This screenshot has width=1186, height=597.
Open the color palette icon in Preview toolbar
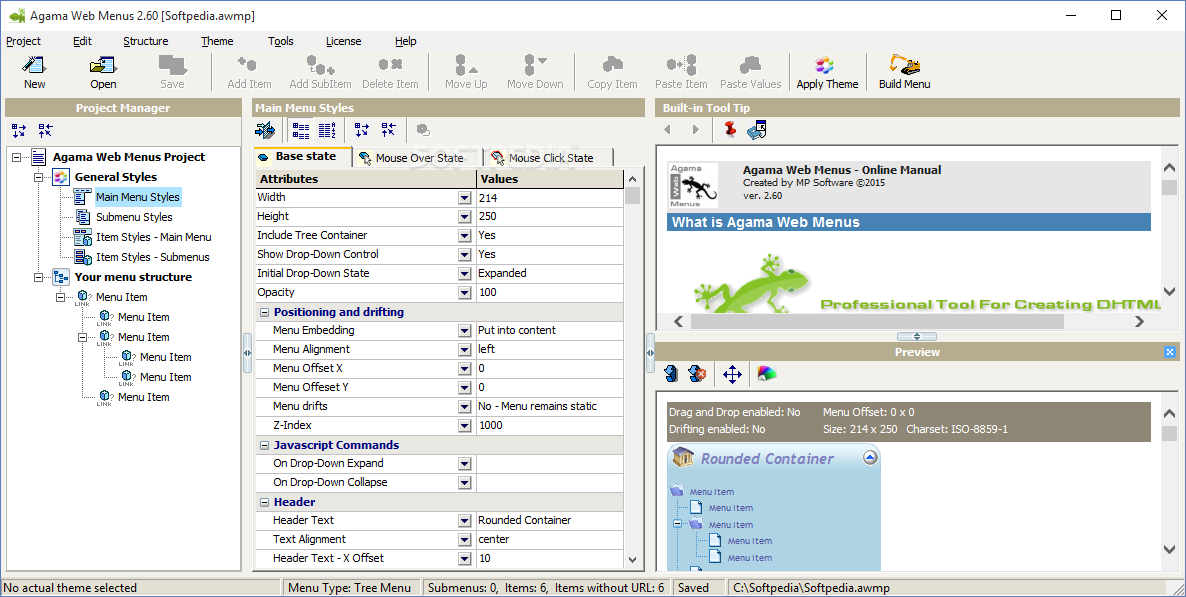[x=766, y=374]
